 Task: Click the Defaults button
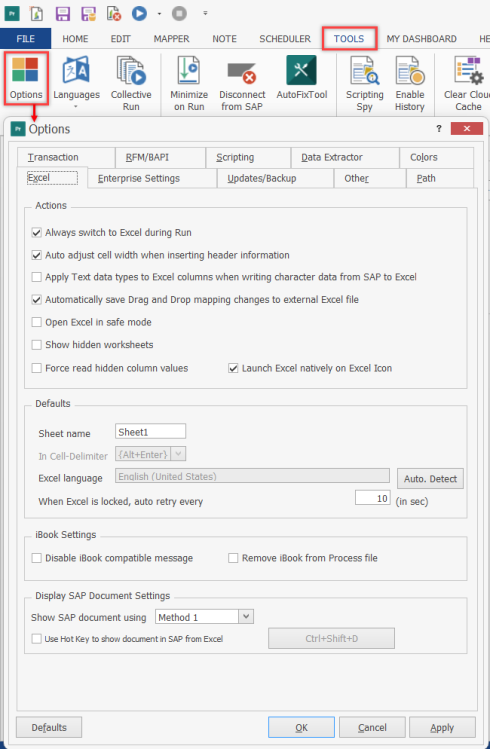pos(49,727)
